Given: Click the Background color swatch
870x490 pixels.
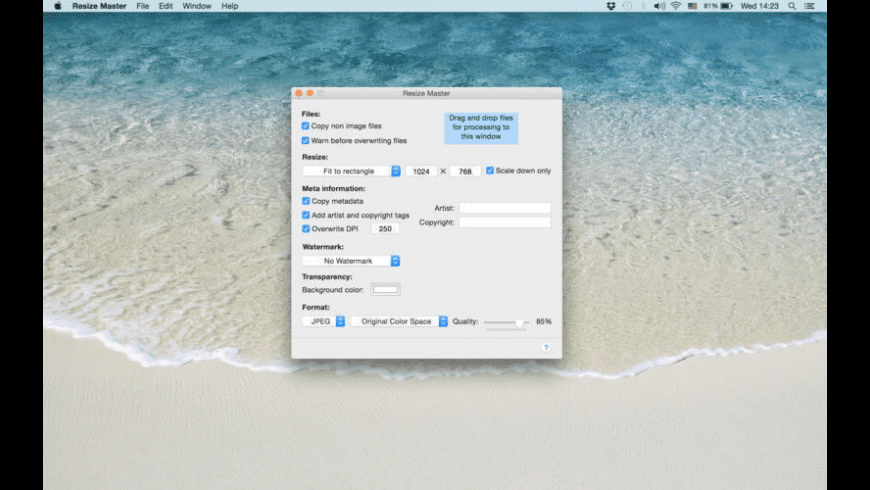Looking at the screenshot, I should (386, 290).
